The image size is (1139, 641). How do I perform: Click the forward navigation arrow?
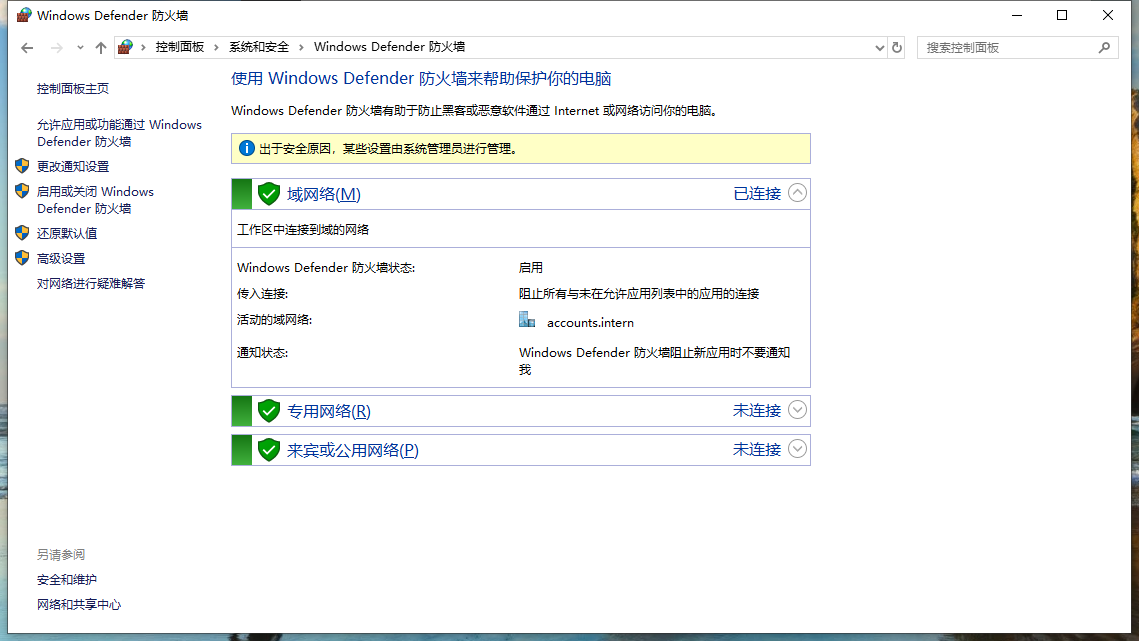56,48
